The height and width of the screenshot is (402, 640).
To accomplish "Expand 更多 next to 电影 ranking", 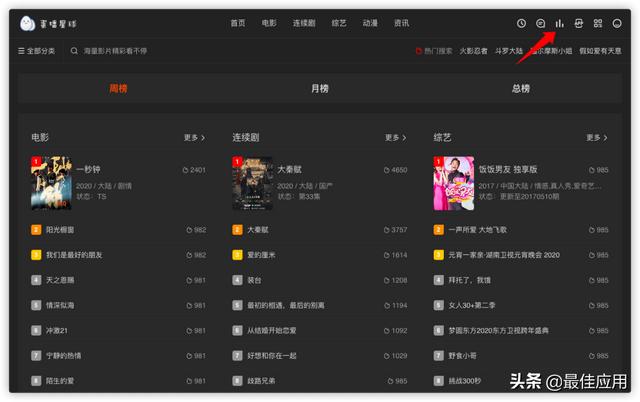I will click(194, 138).
